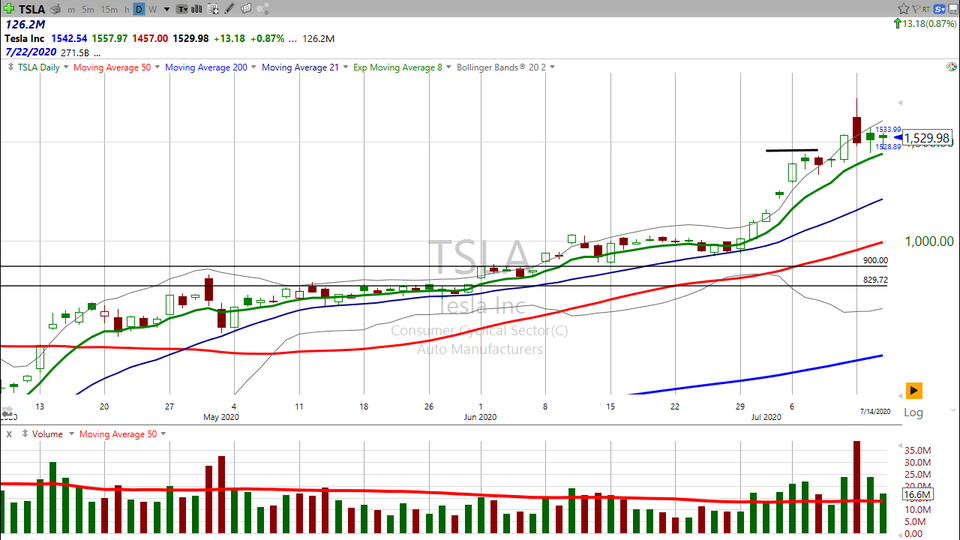This screenshot has height=540, width=960.
Task: Close the Volume pane with the x
Action: [x=8, y=434]
